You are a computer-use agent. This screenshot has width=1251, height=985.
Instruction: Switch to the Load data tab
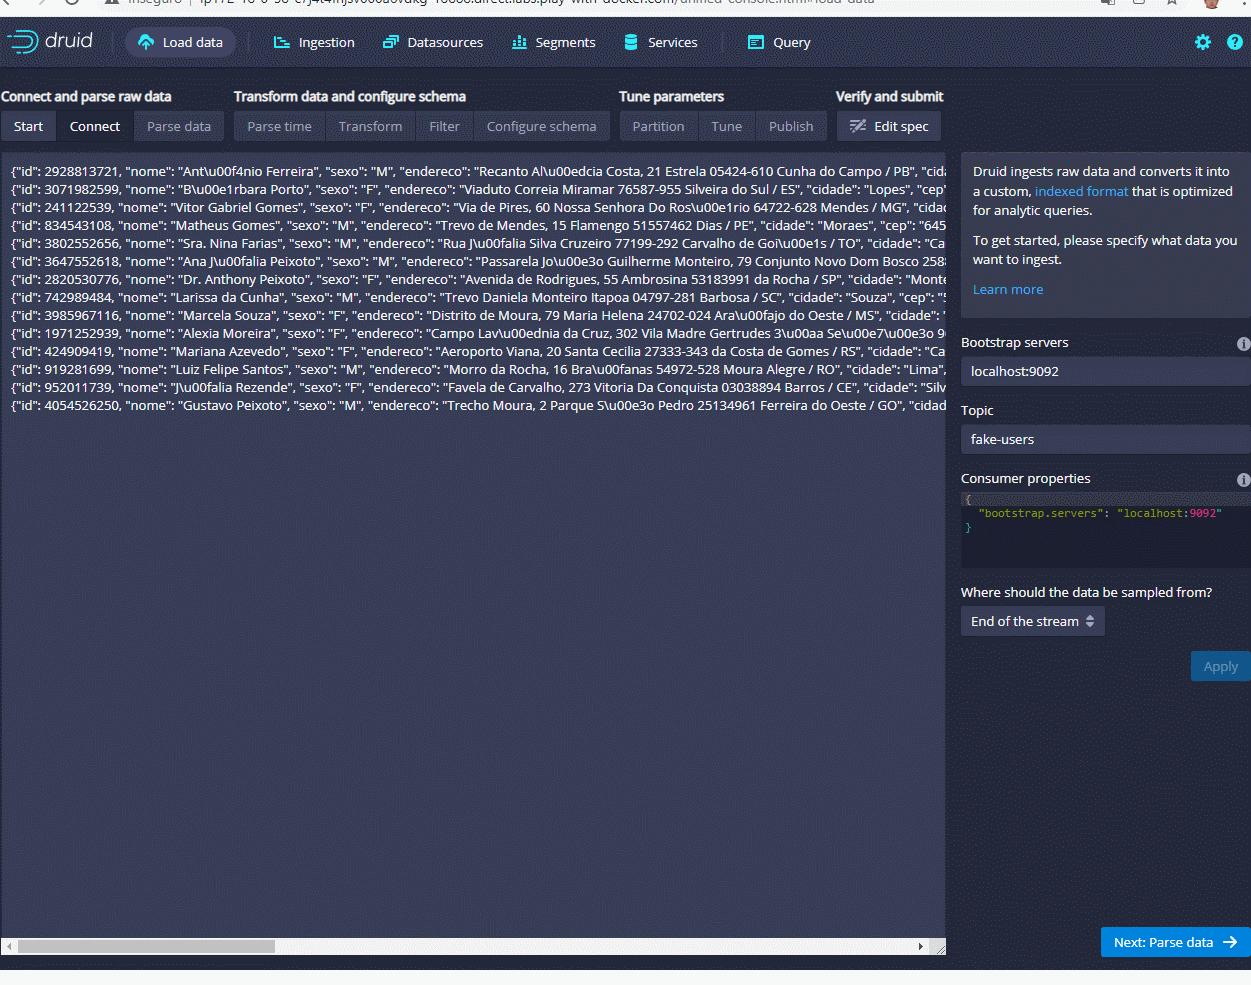point(180,42)
